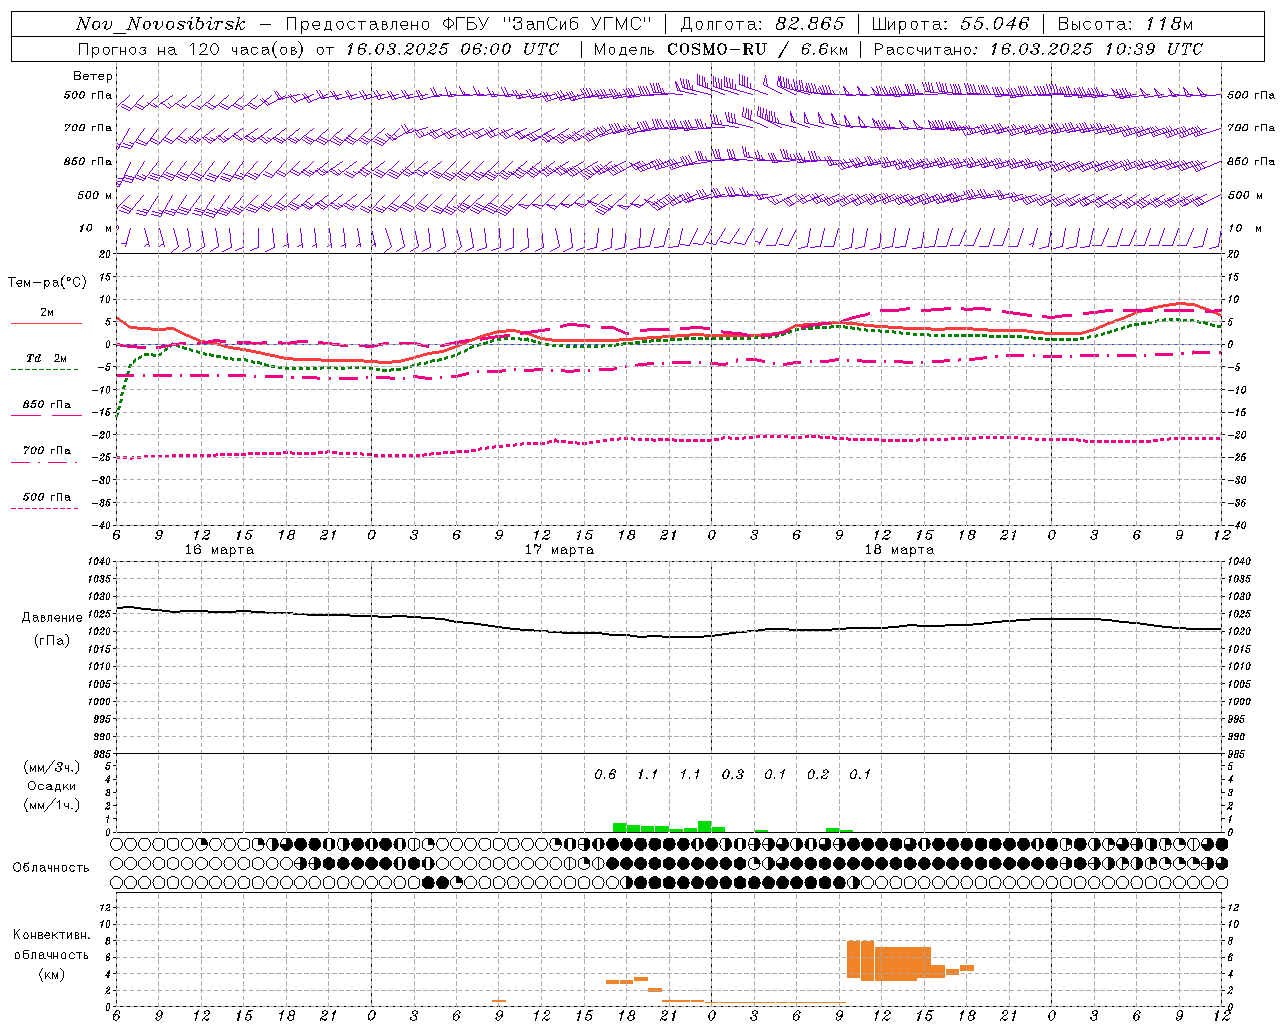Select the 'Высота: 118м' elevation text
1280x1024 pixels.
(1125, 24)
